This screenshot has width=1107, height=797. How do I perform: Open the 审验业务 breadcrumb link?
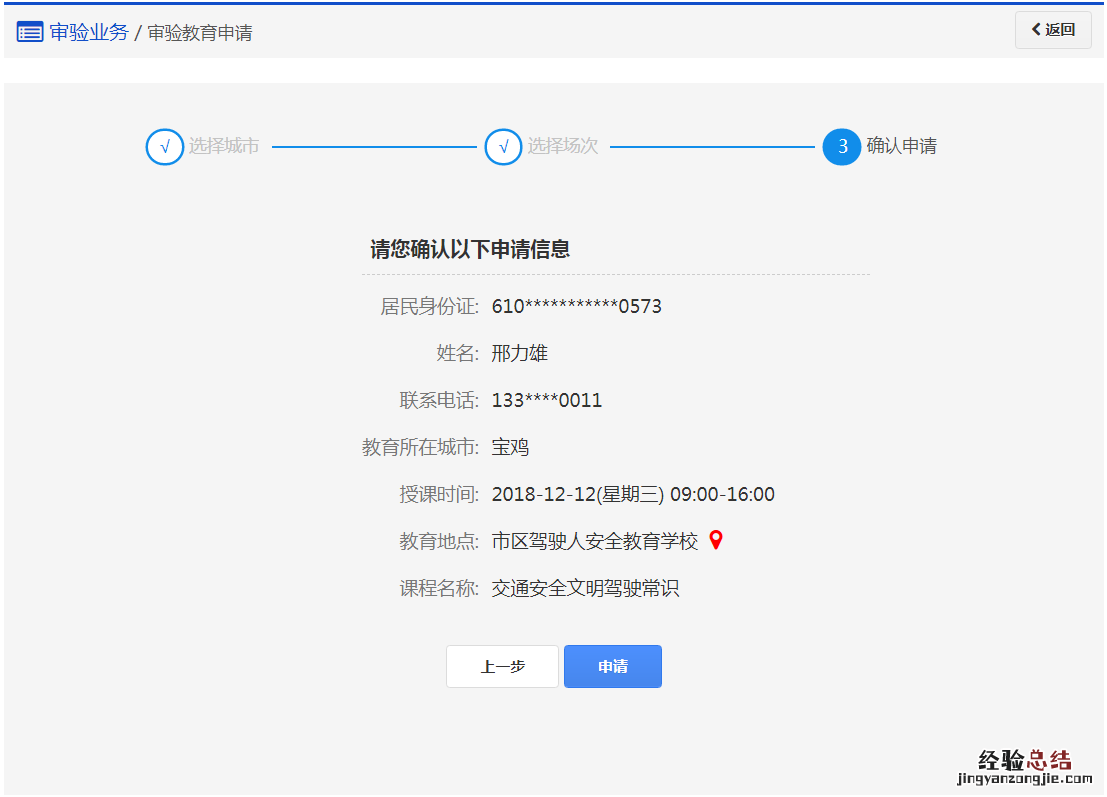[89, 32]
